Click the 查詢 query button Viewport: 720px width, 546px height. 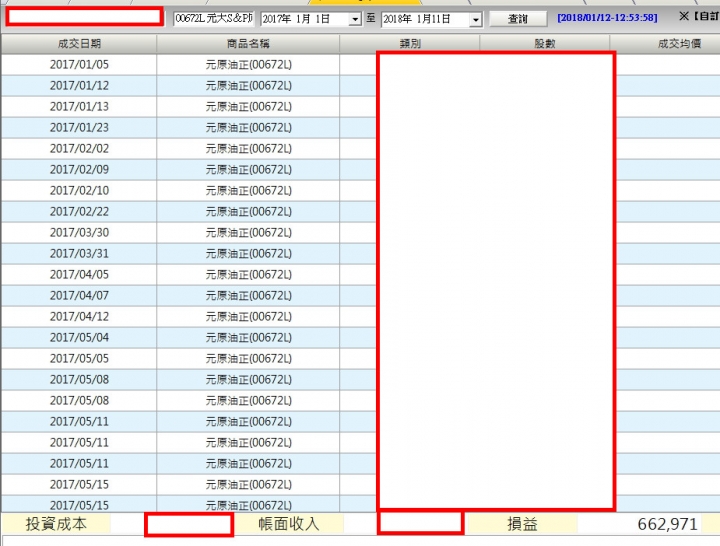coord(518,19)
